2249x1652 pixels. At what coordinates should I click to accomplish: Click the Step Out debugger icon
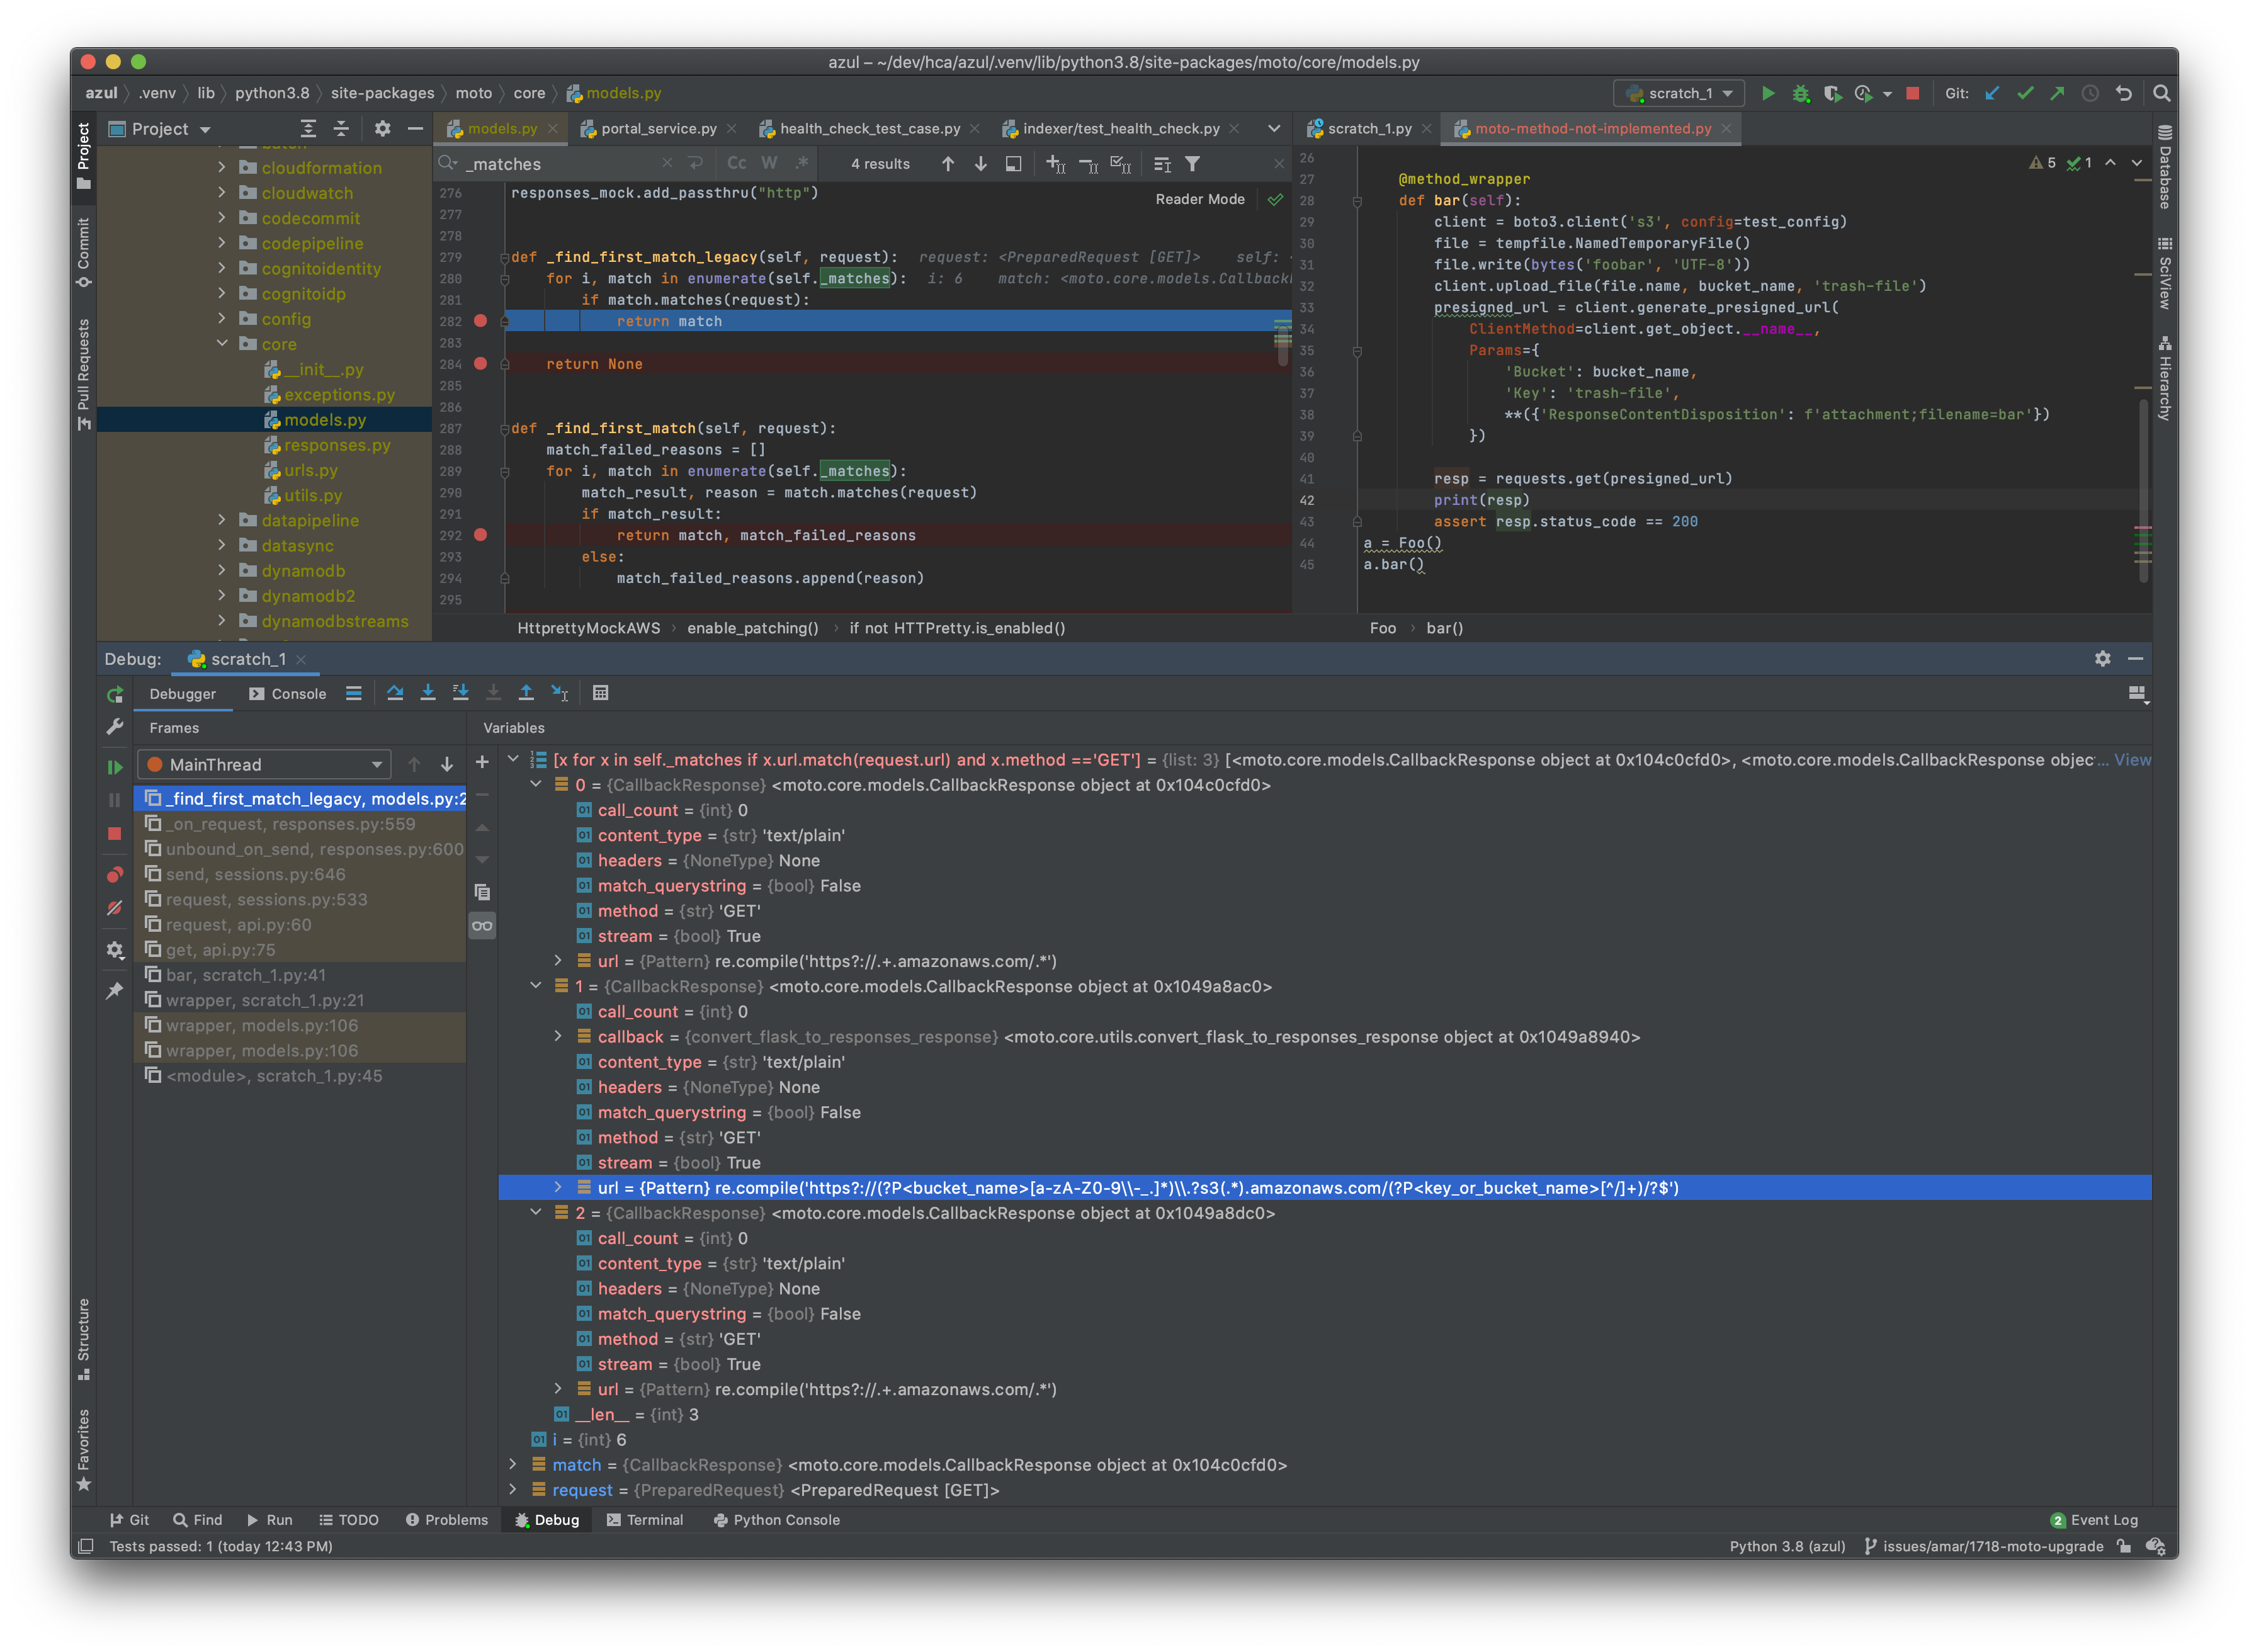(526, 693)
